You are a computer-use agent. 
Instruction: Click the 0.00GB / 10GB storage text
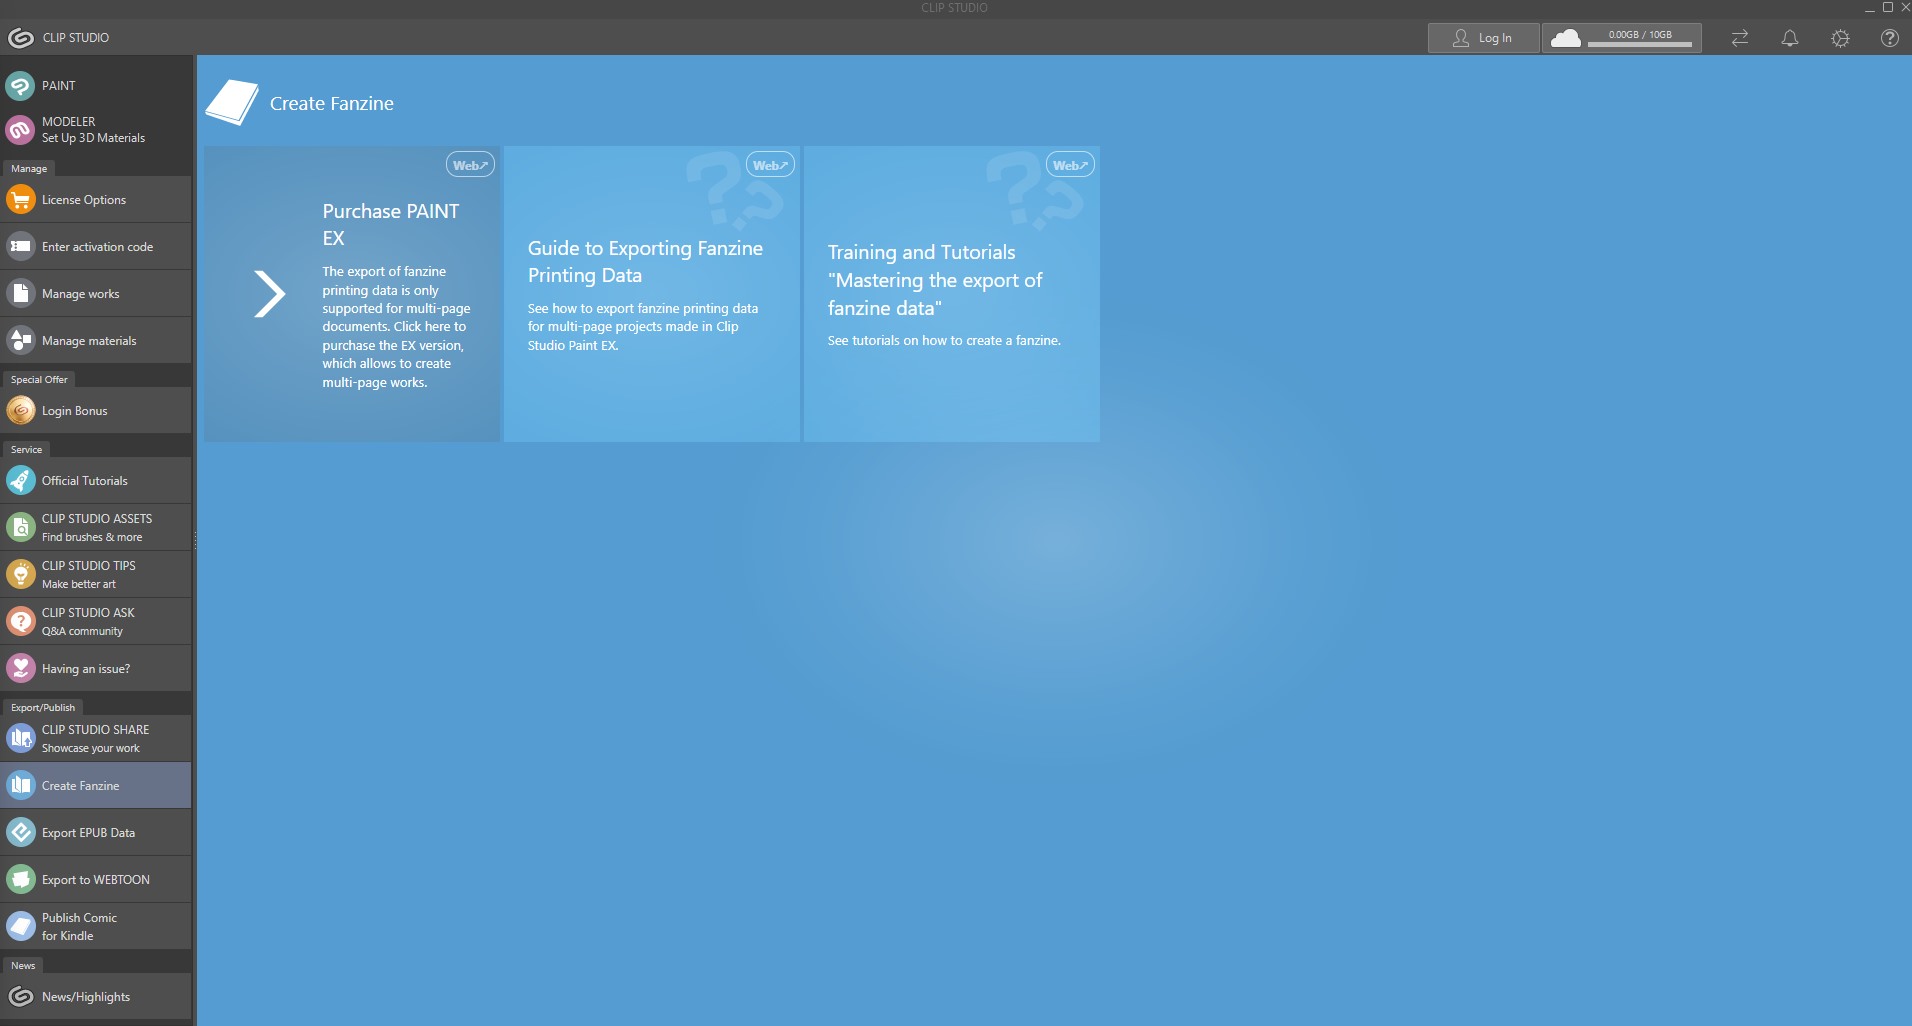point(1640,34)
